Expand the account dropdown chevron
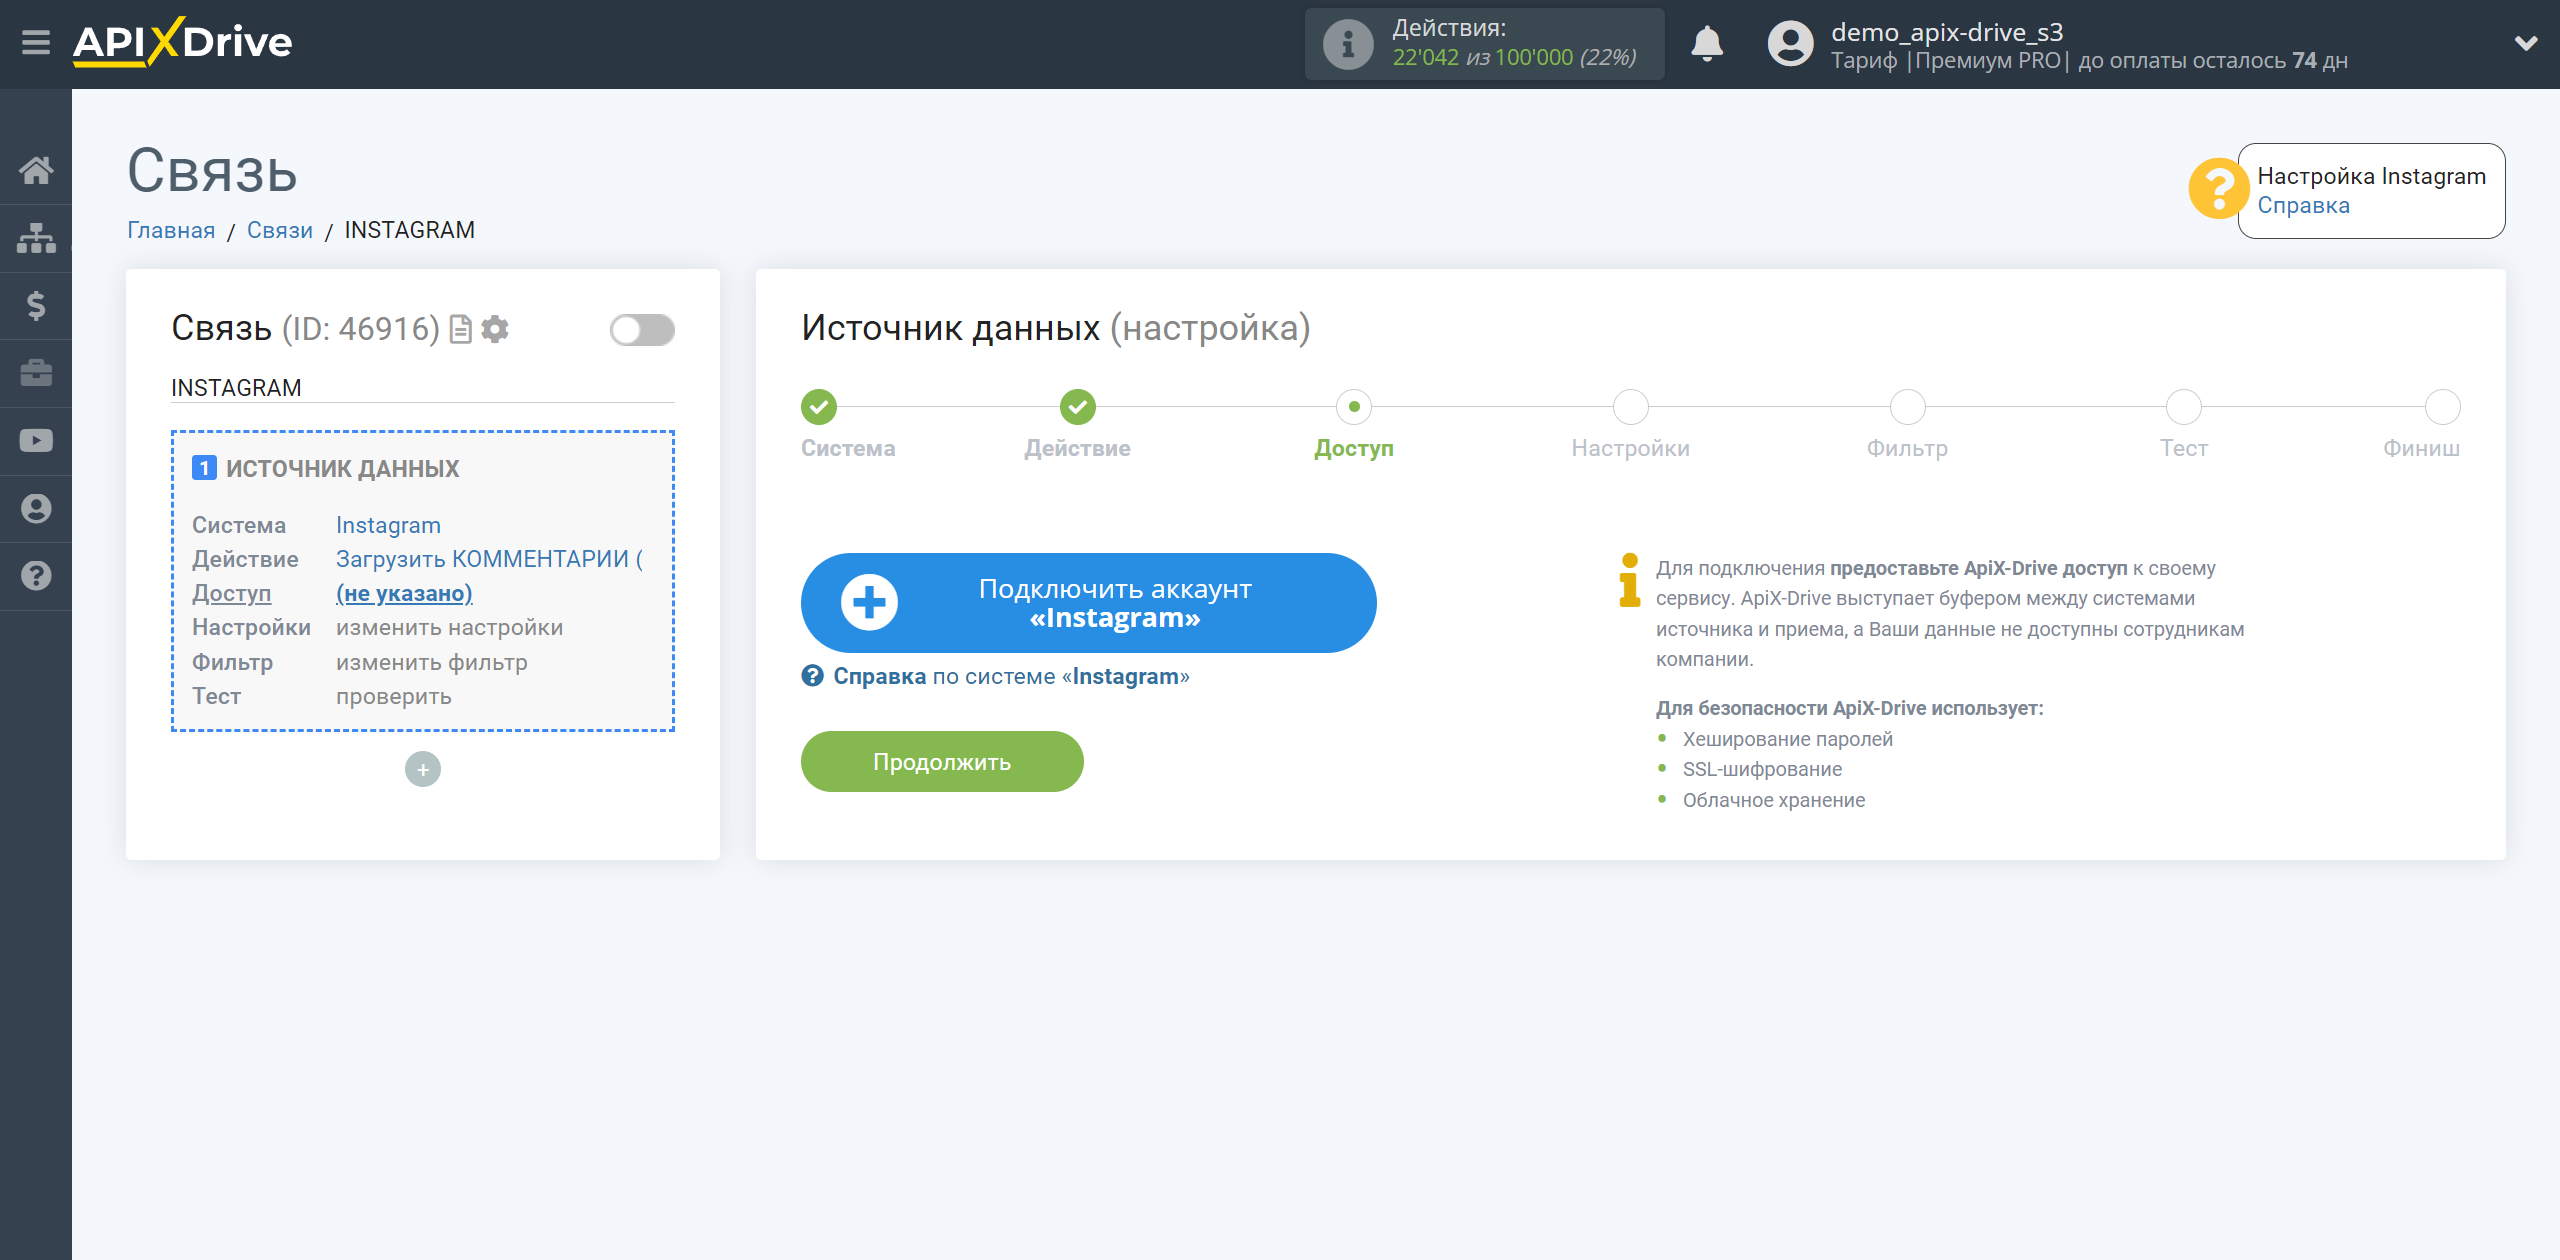This screenshot has width=2560, height=1260. click(2526, 43)
